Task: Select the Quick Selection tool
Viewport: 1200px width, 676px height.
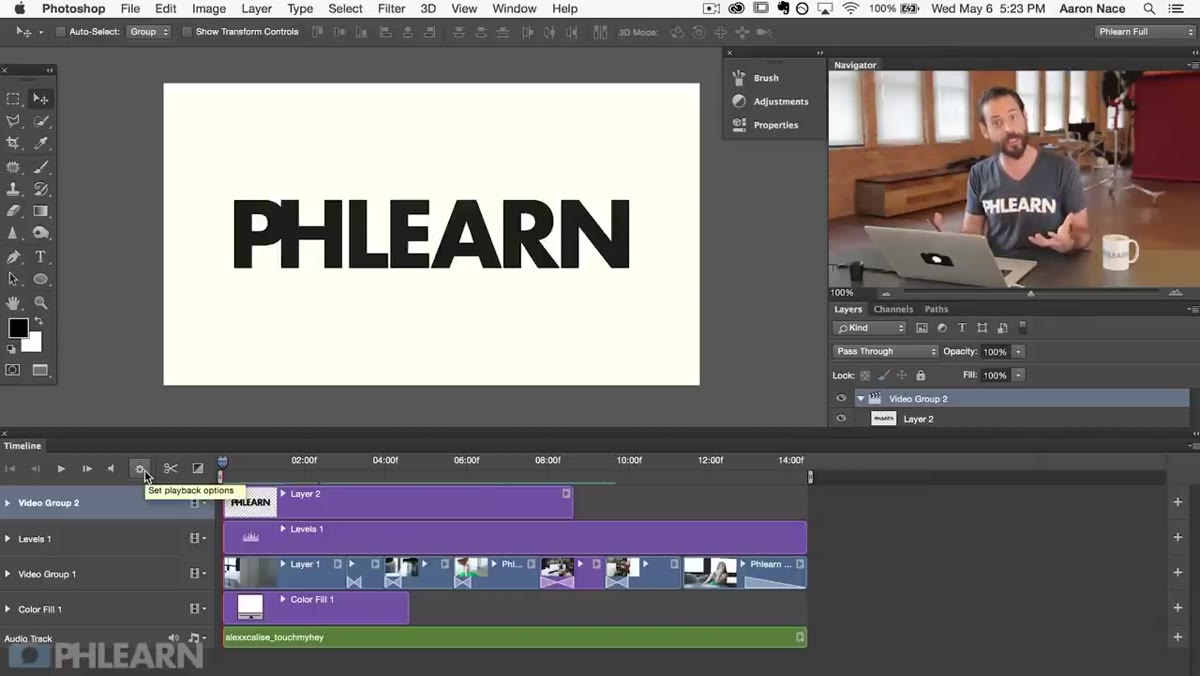Action: pyautogui.click(x=41, y=121)
